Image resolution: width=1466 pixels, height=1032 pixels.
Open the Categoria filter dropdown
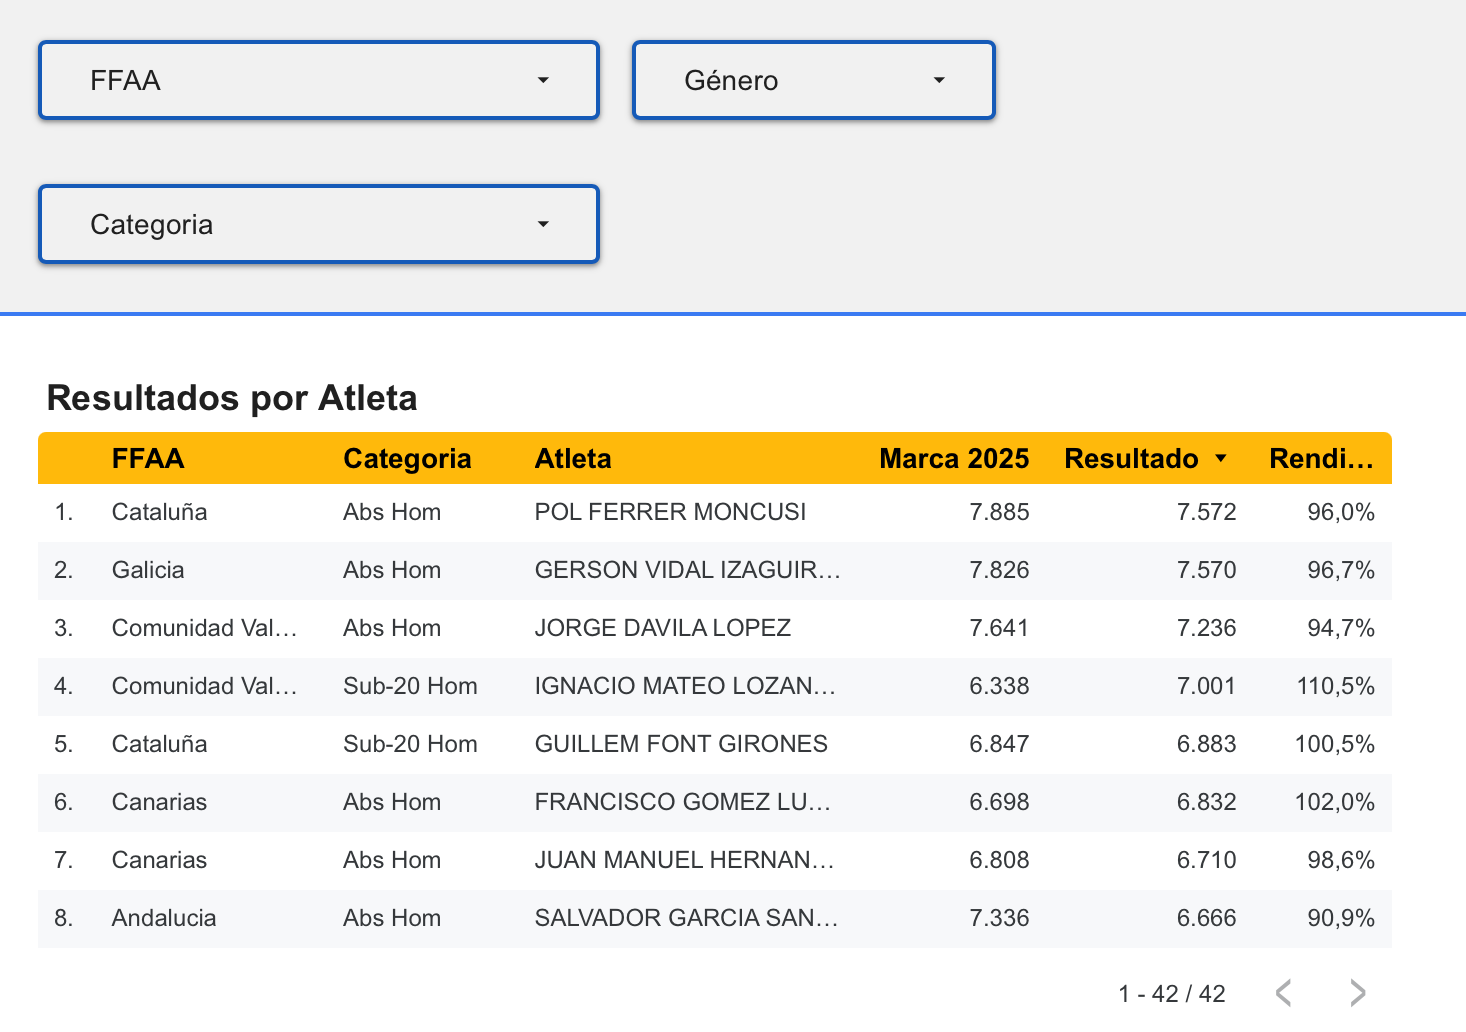pos(318,224)
